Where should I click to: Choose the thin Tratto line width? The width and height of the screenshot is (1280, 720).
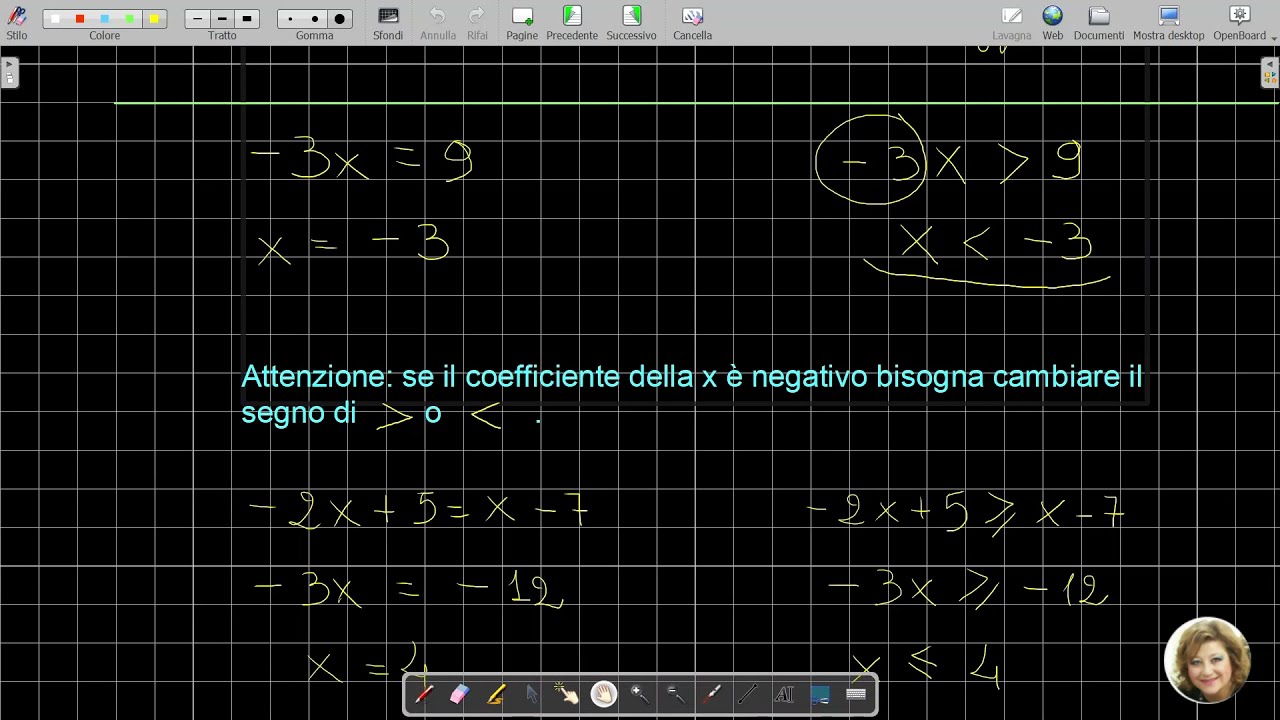click(198, 19)
